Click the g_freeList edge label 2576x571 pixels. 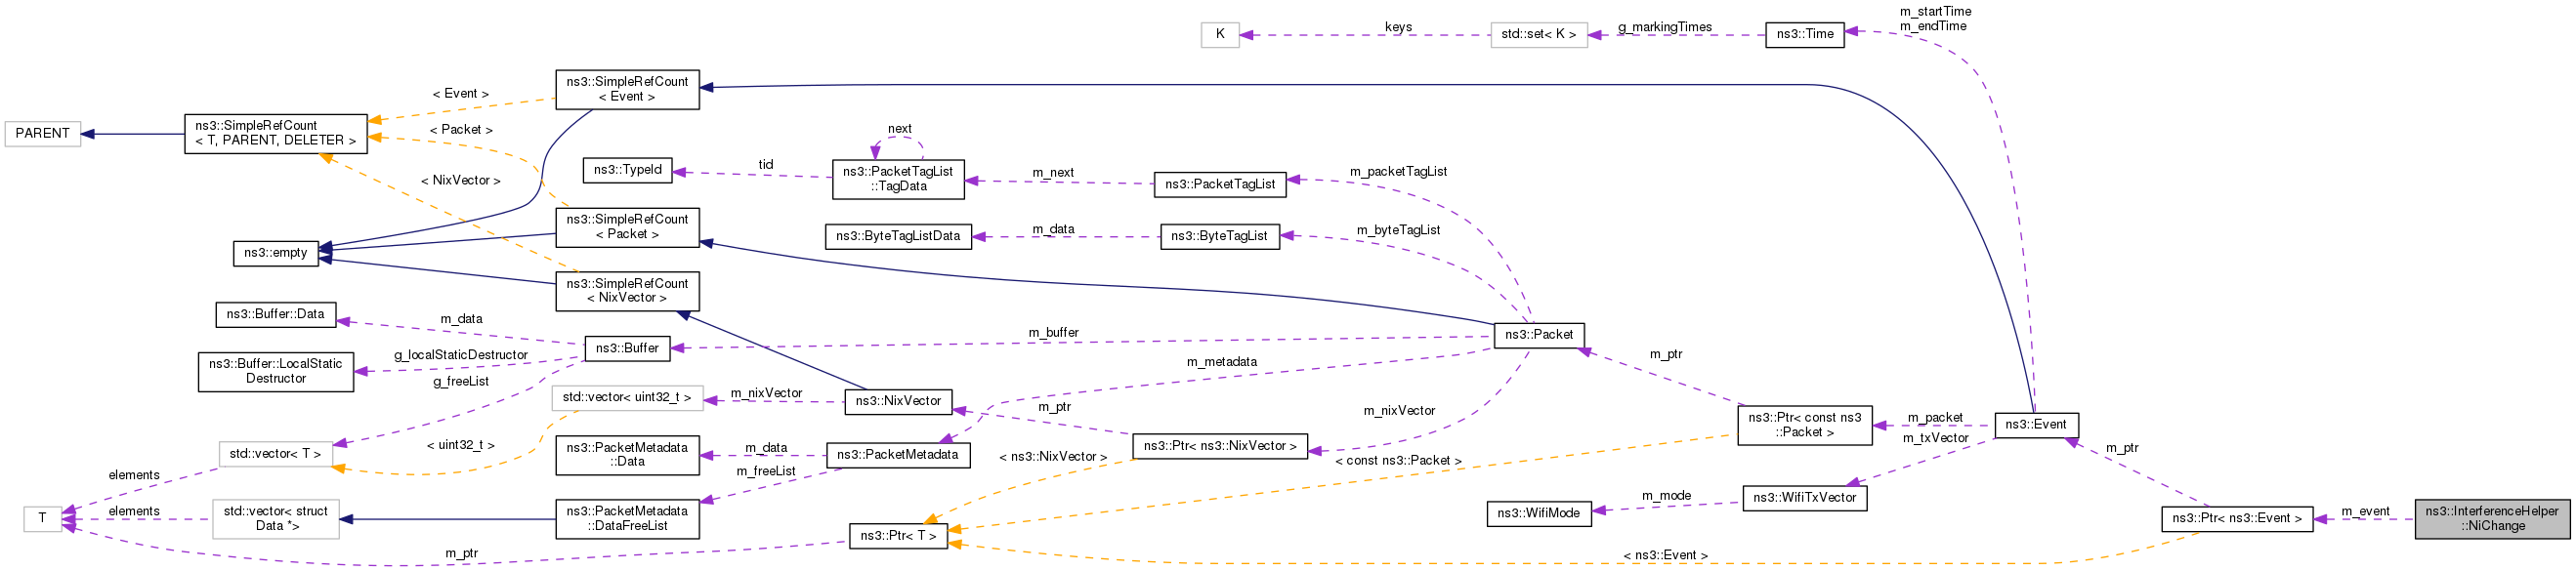(460, 381)
